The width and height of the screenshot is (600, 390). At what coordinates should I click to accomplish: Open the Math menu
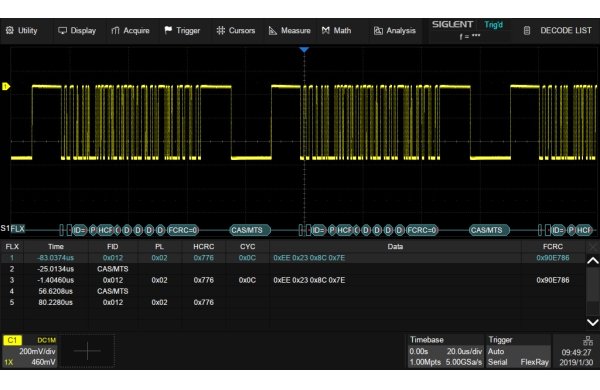tap(336, 31)
